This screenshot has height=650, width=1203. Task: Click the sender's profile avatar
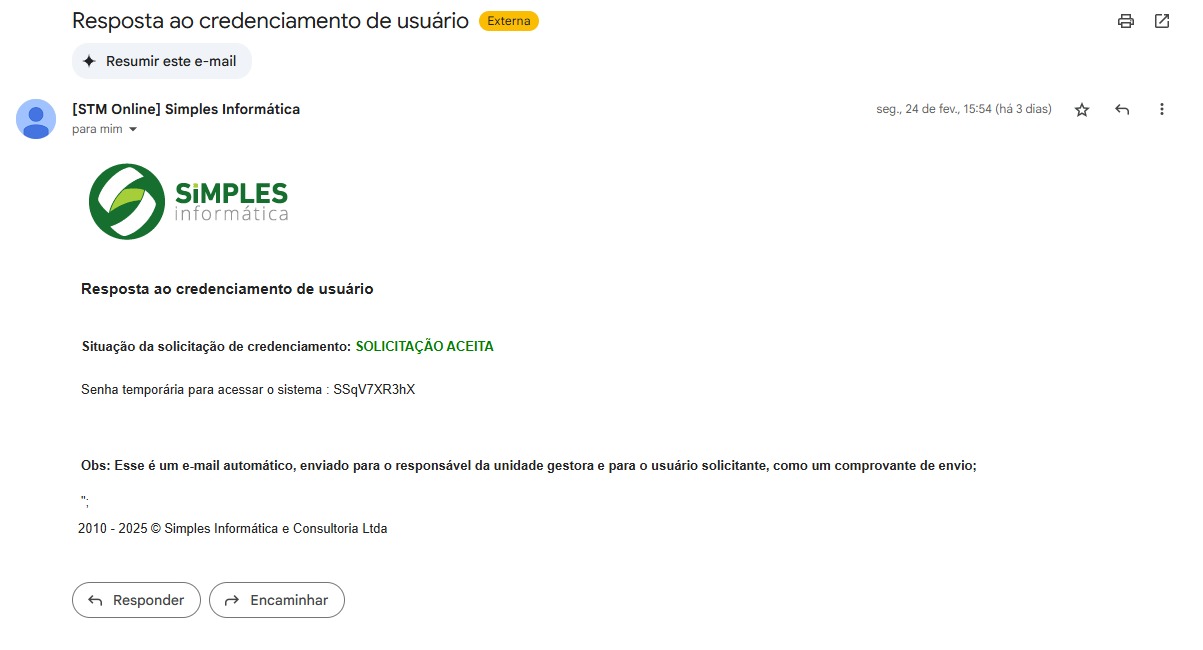click(36, 119)
